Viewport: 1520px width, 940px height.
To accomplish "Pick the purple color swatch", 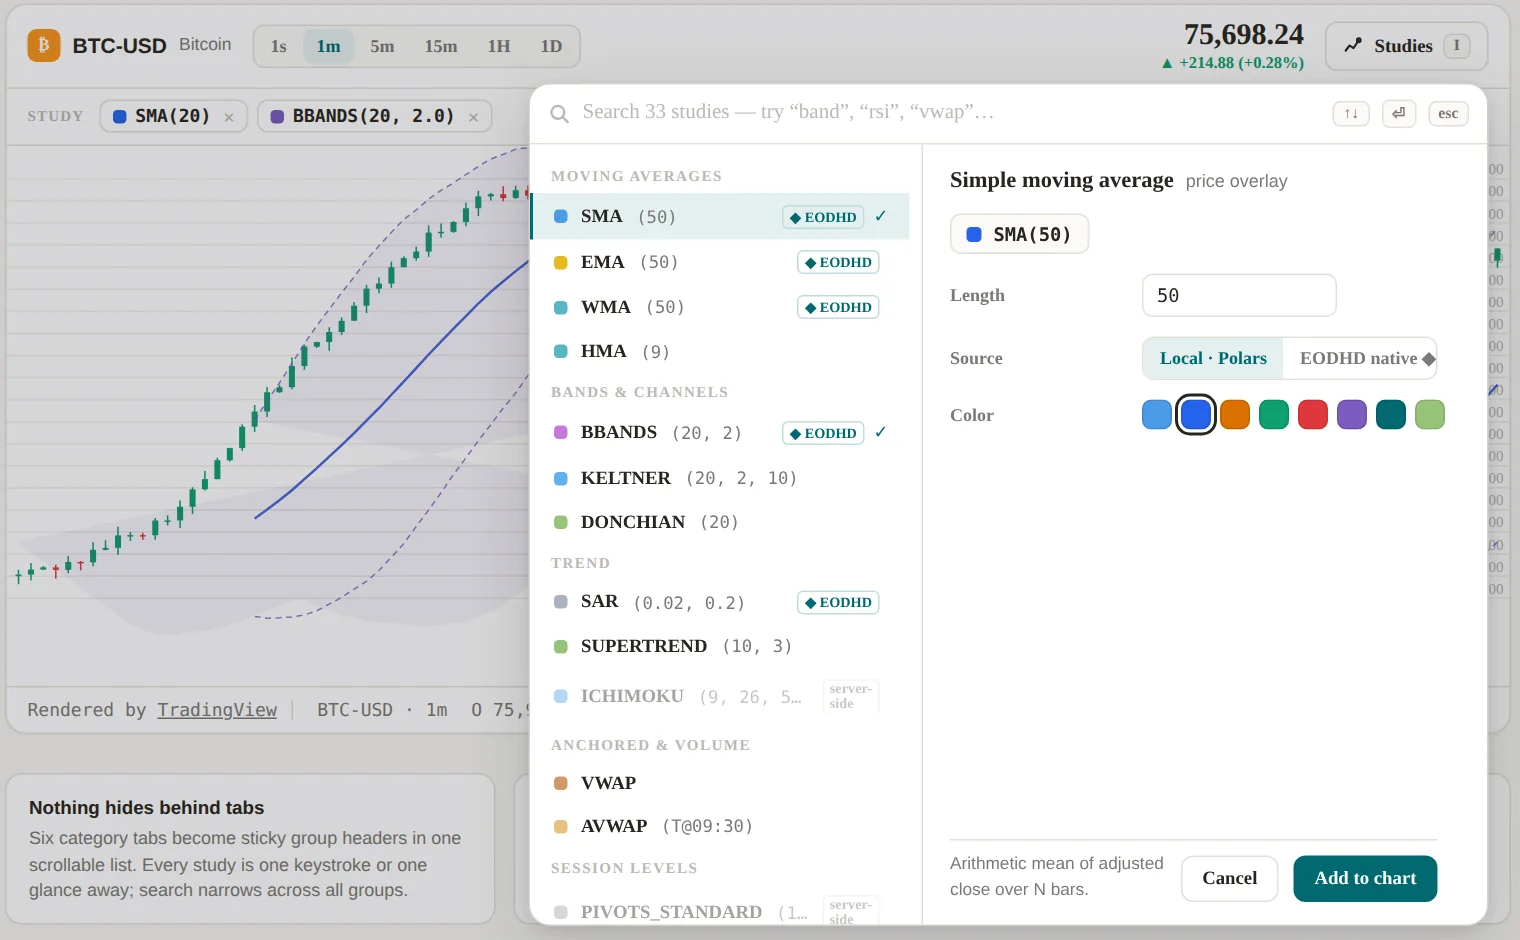I will point(1352,414).
